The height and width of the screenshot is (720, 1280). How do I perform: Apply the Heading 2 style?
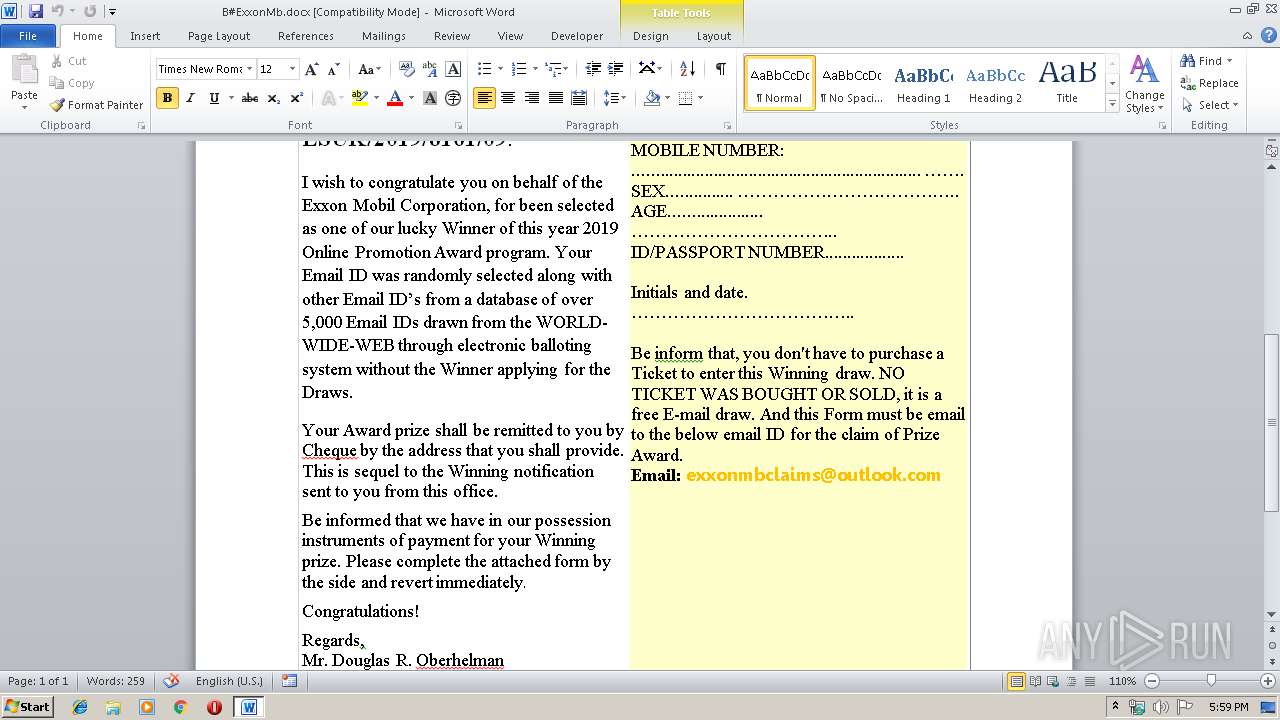995,83
